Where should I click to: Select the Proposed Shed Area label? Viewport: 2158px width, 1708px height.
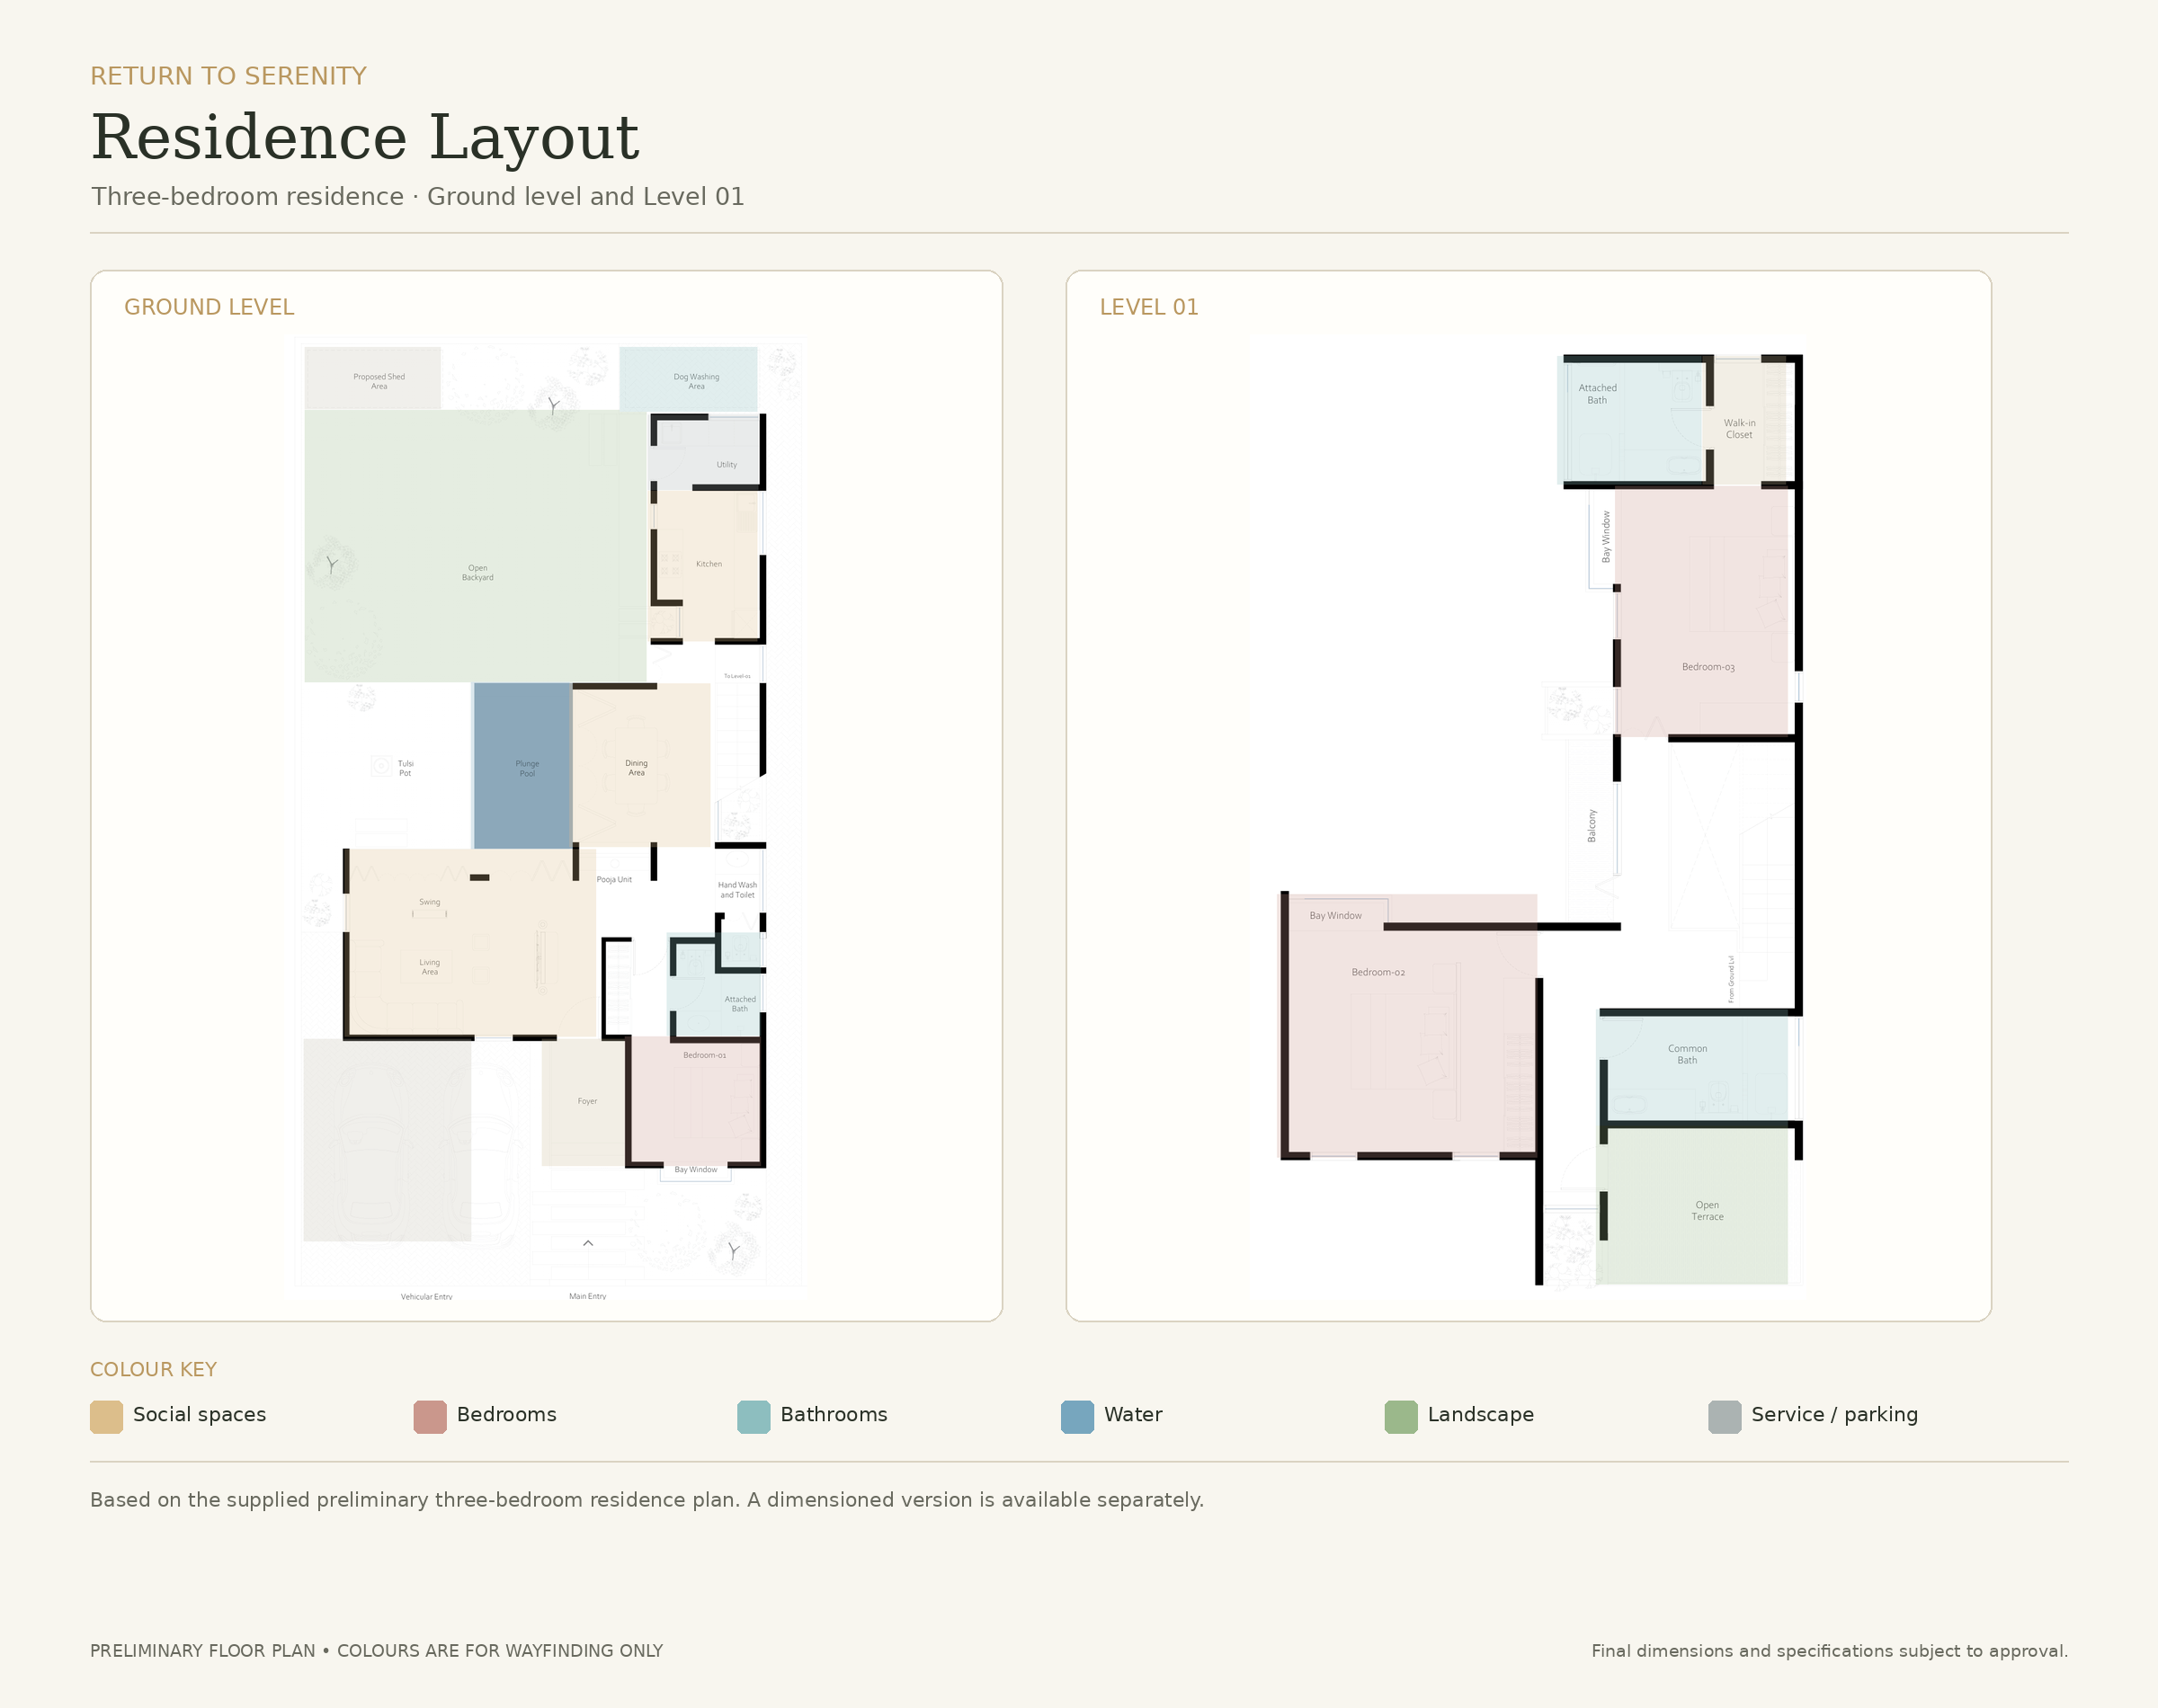(379, 381)
